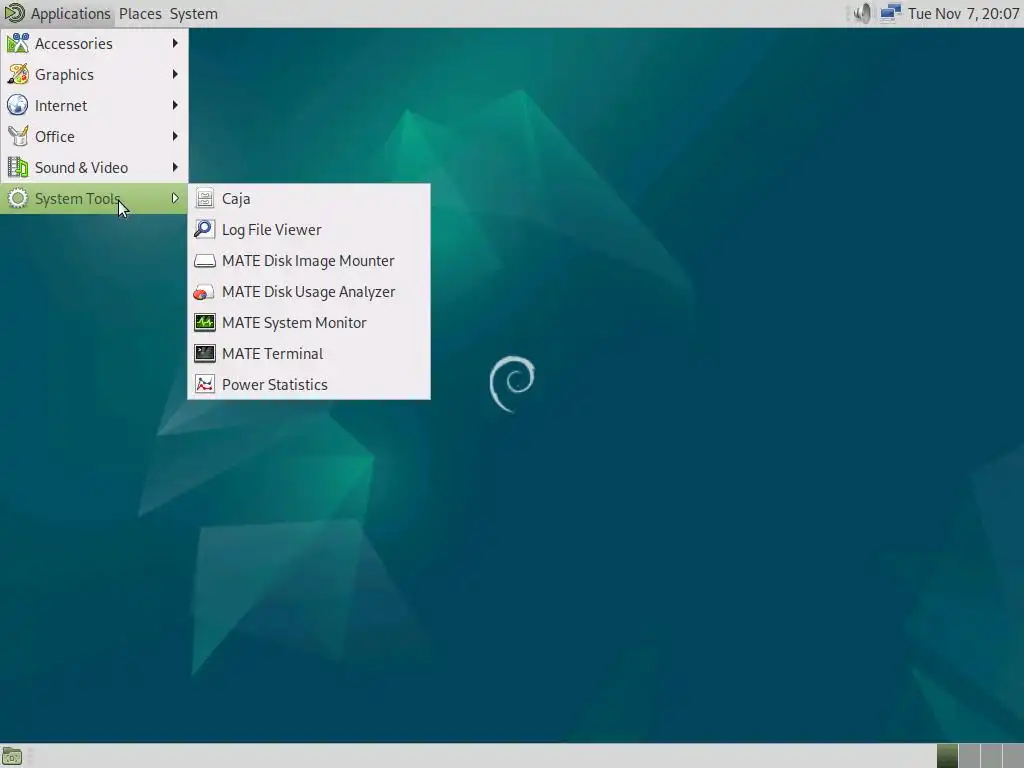1024x768 pixels.
Task: Open the Applications menu in top panel
Action: [x=57, y=14]
